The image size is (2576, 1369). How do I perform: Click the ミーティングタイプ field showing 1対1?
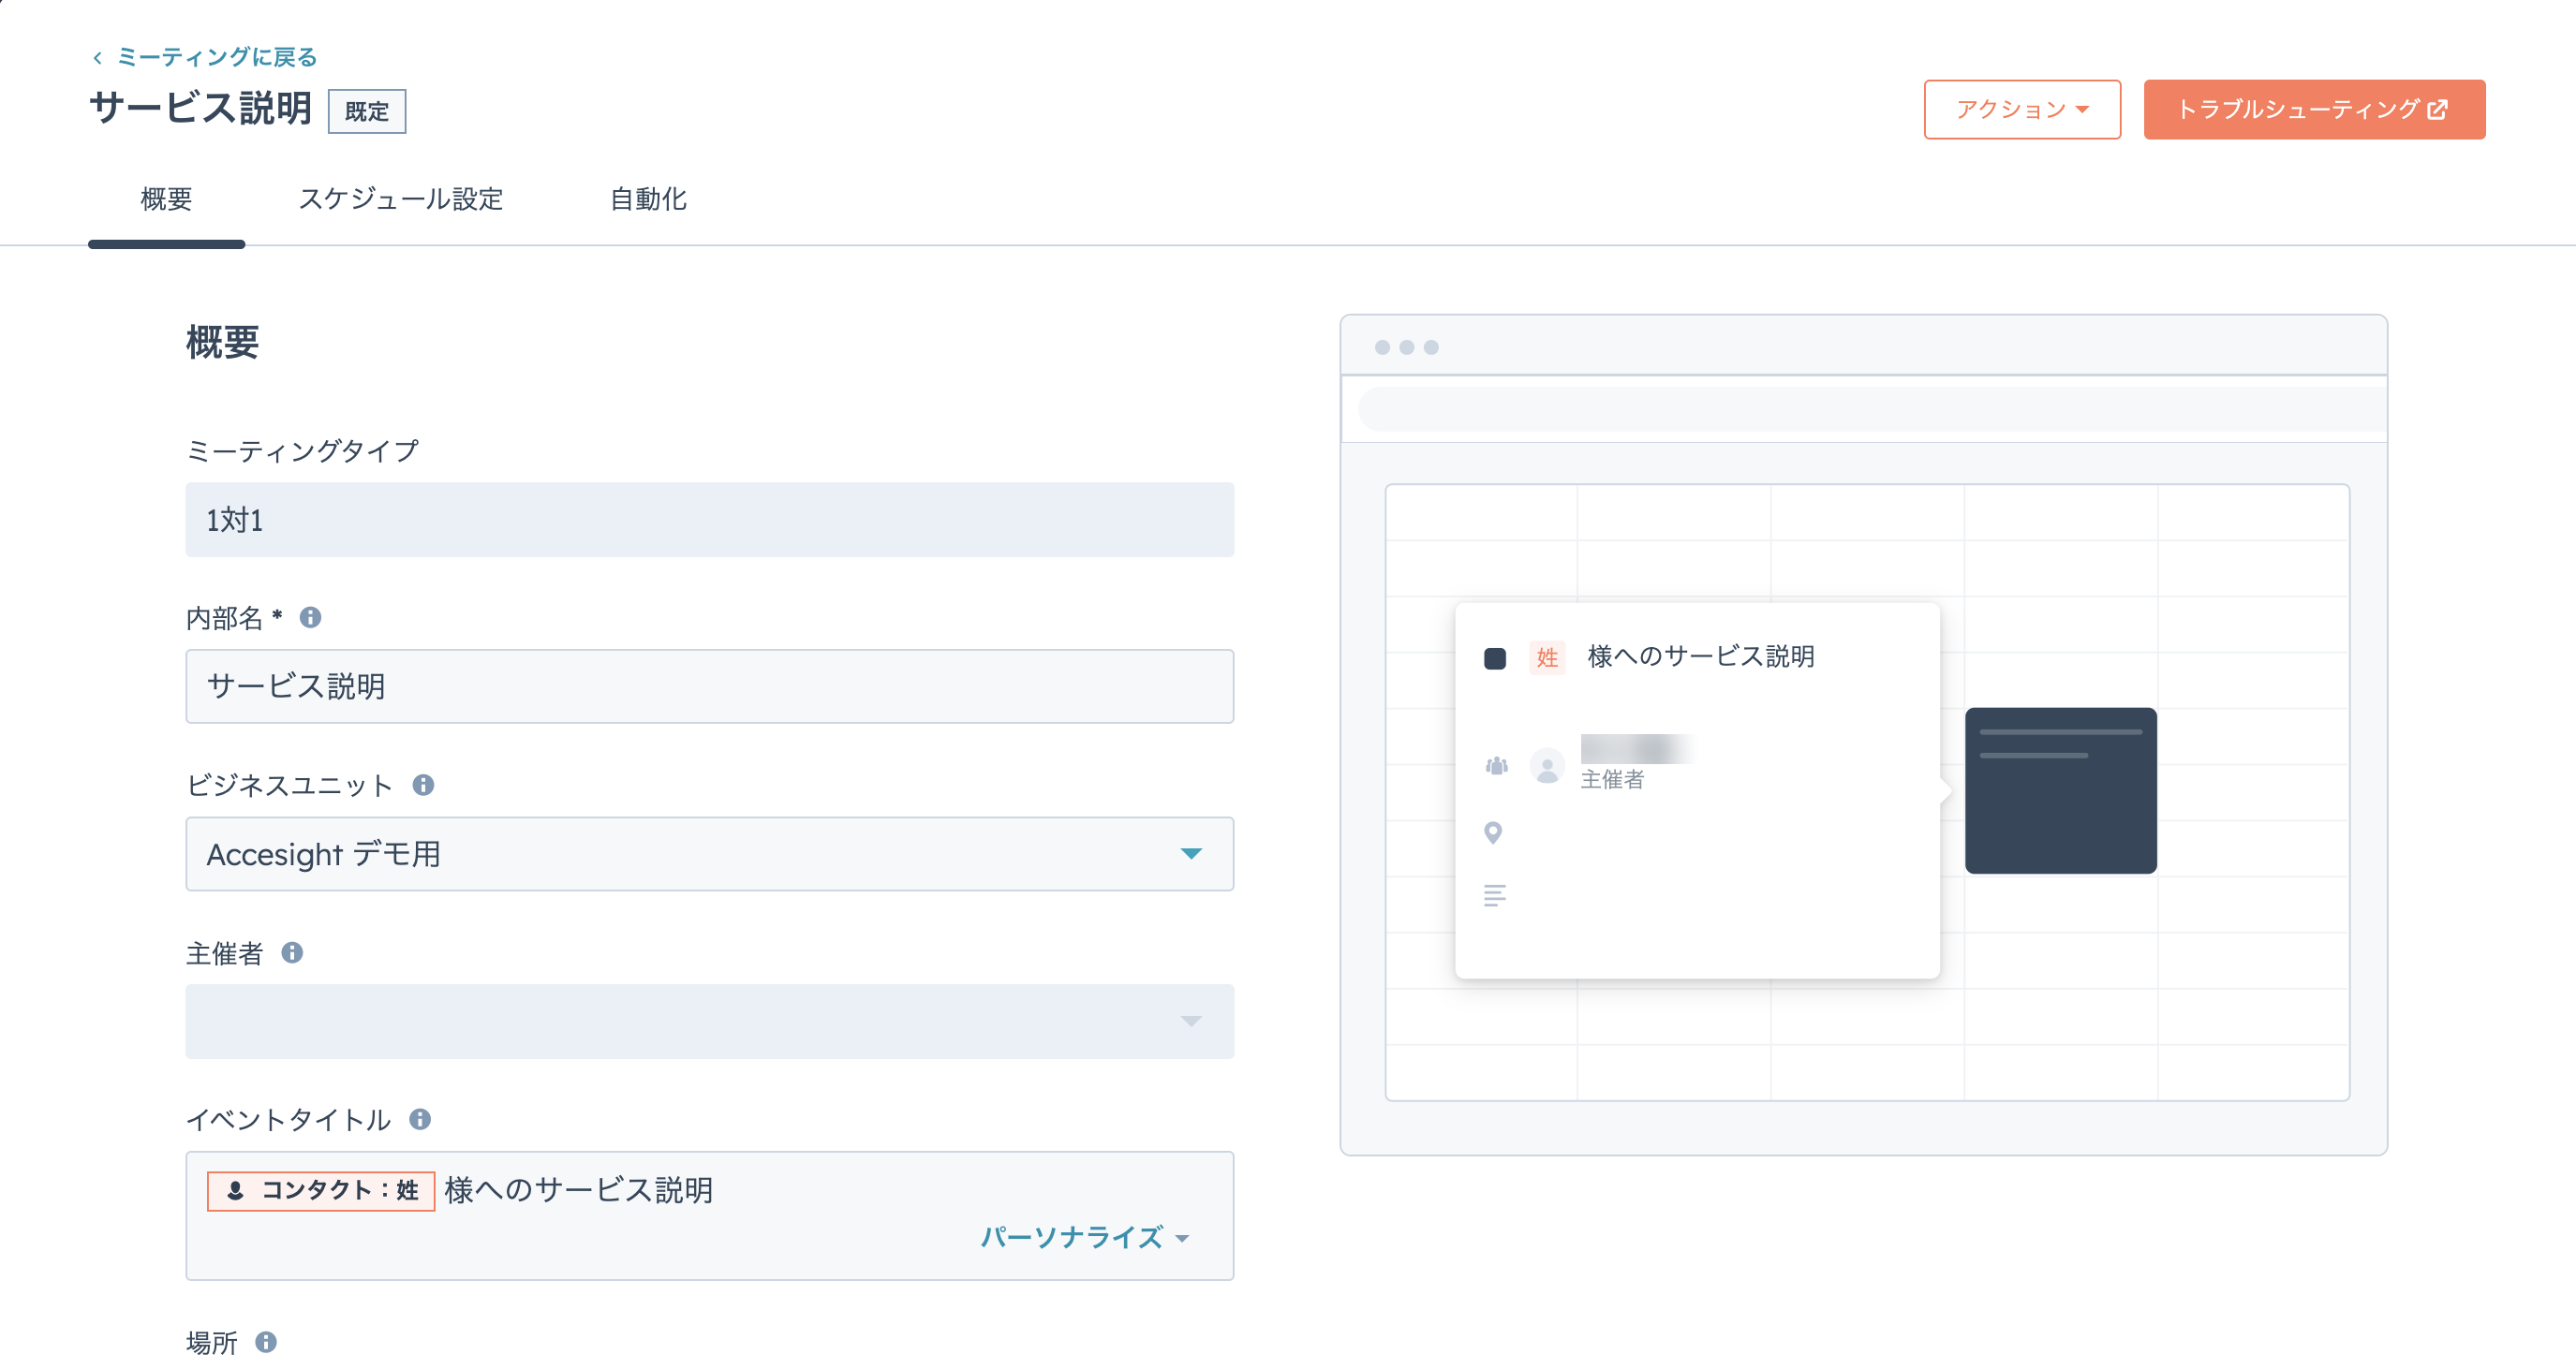[709, 520]
